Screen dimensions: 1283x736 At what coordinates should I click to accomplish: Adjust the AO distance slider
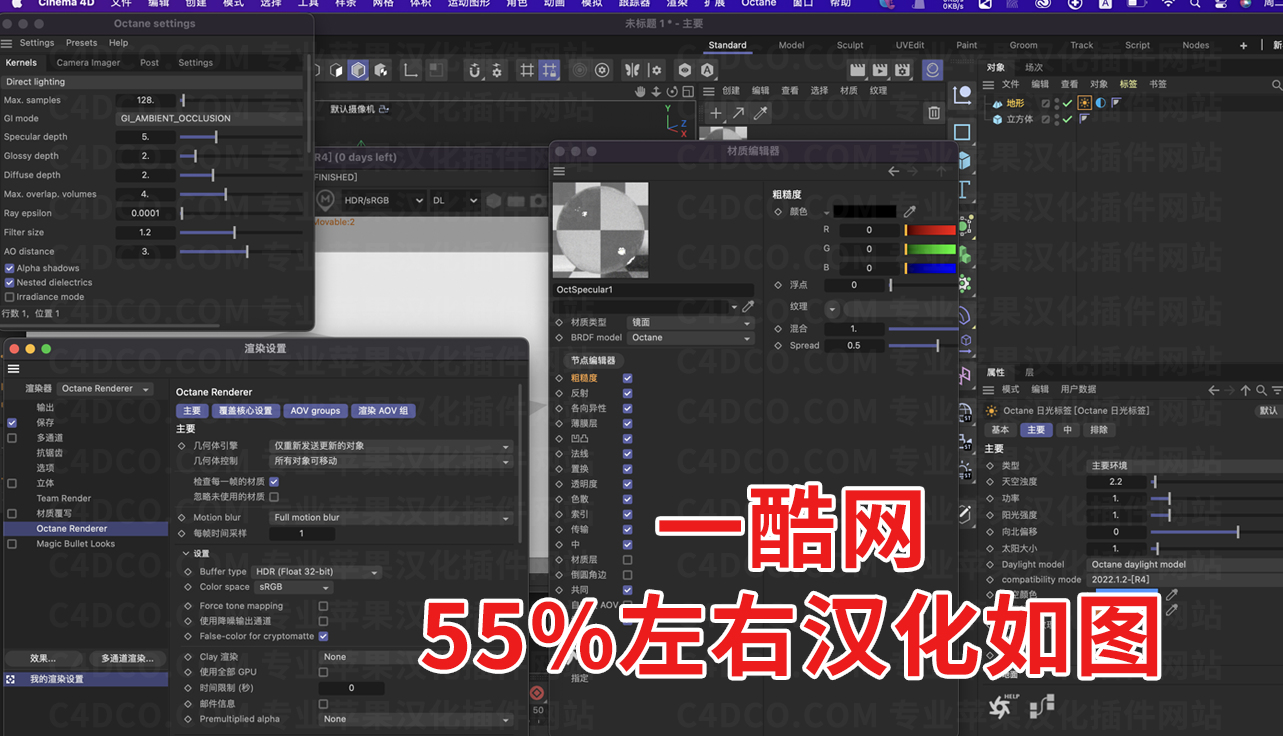click(x=241, y=252)
